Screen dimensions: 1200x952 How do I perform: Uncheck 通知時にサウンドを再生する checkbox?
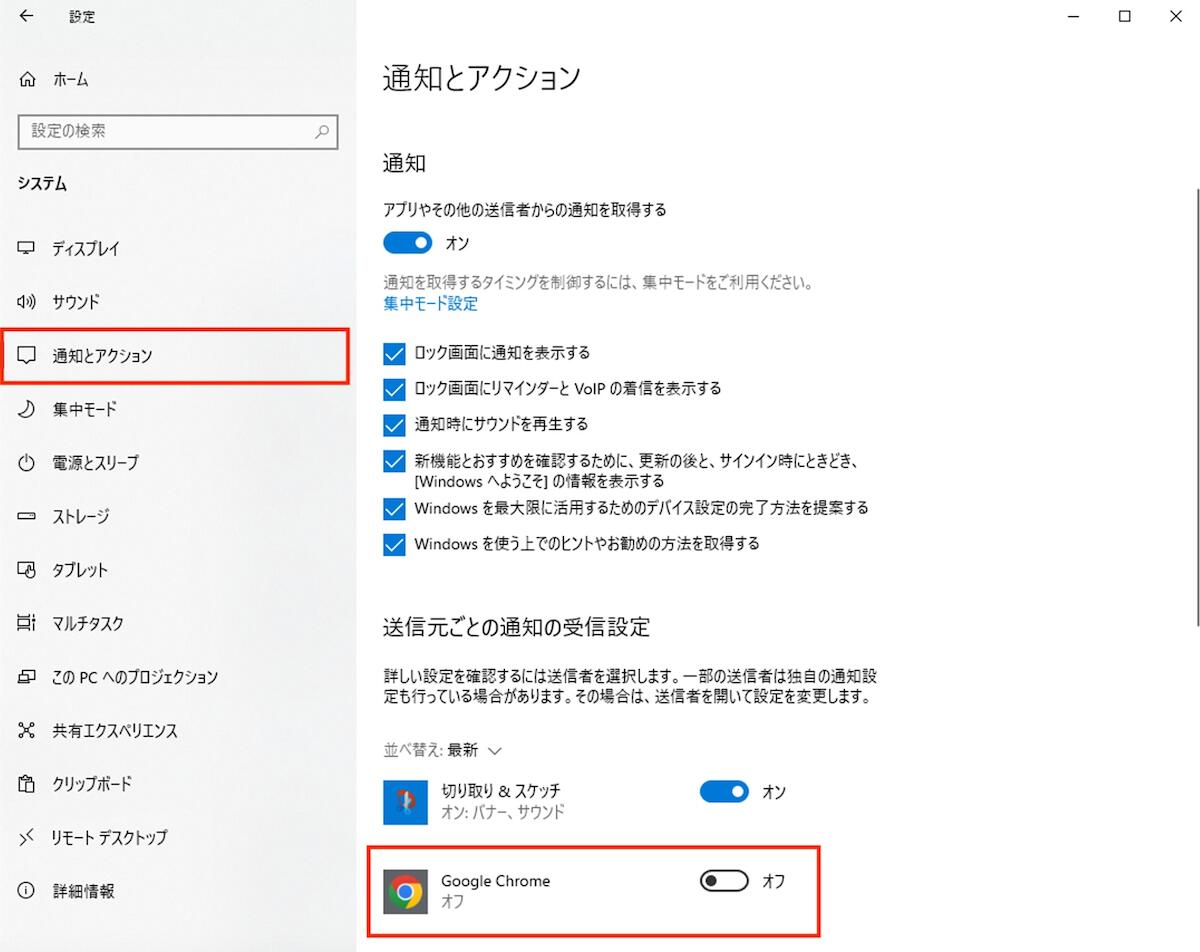point(394,424)
